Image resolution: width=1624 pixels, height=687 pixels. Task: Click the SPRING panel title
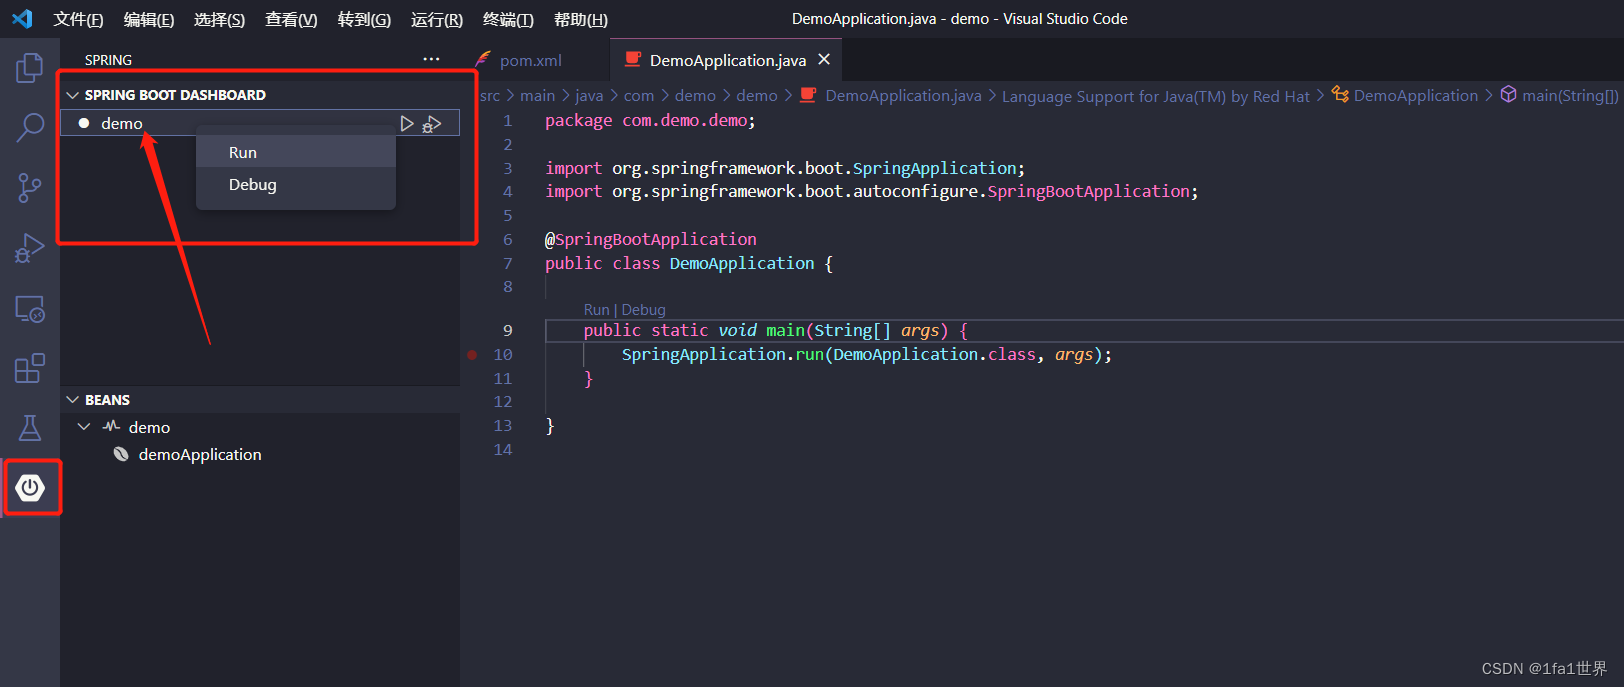(x=108, y=60)
